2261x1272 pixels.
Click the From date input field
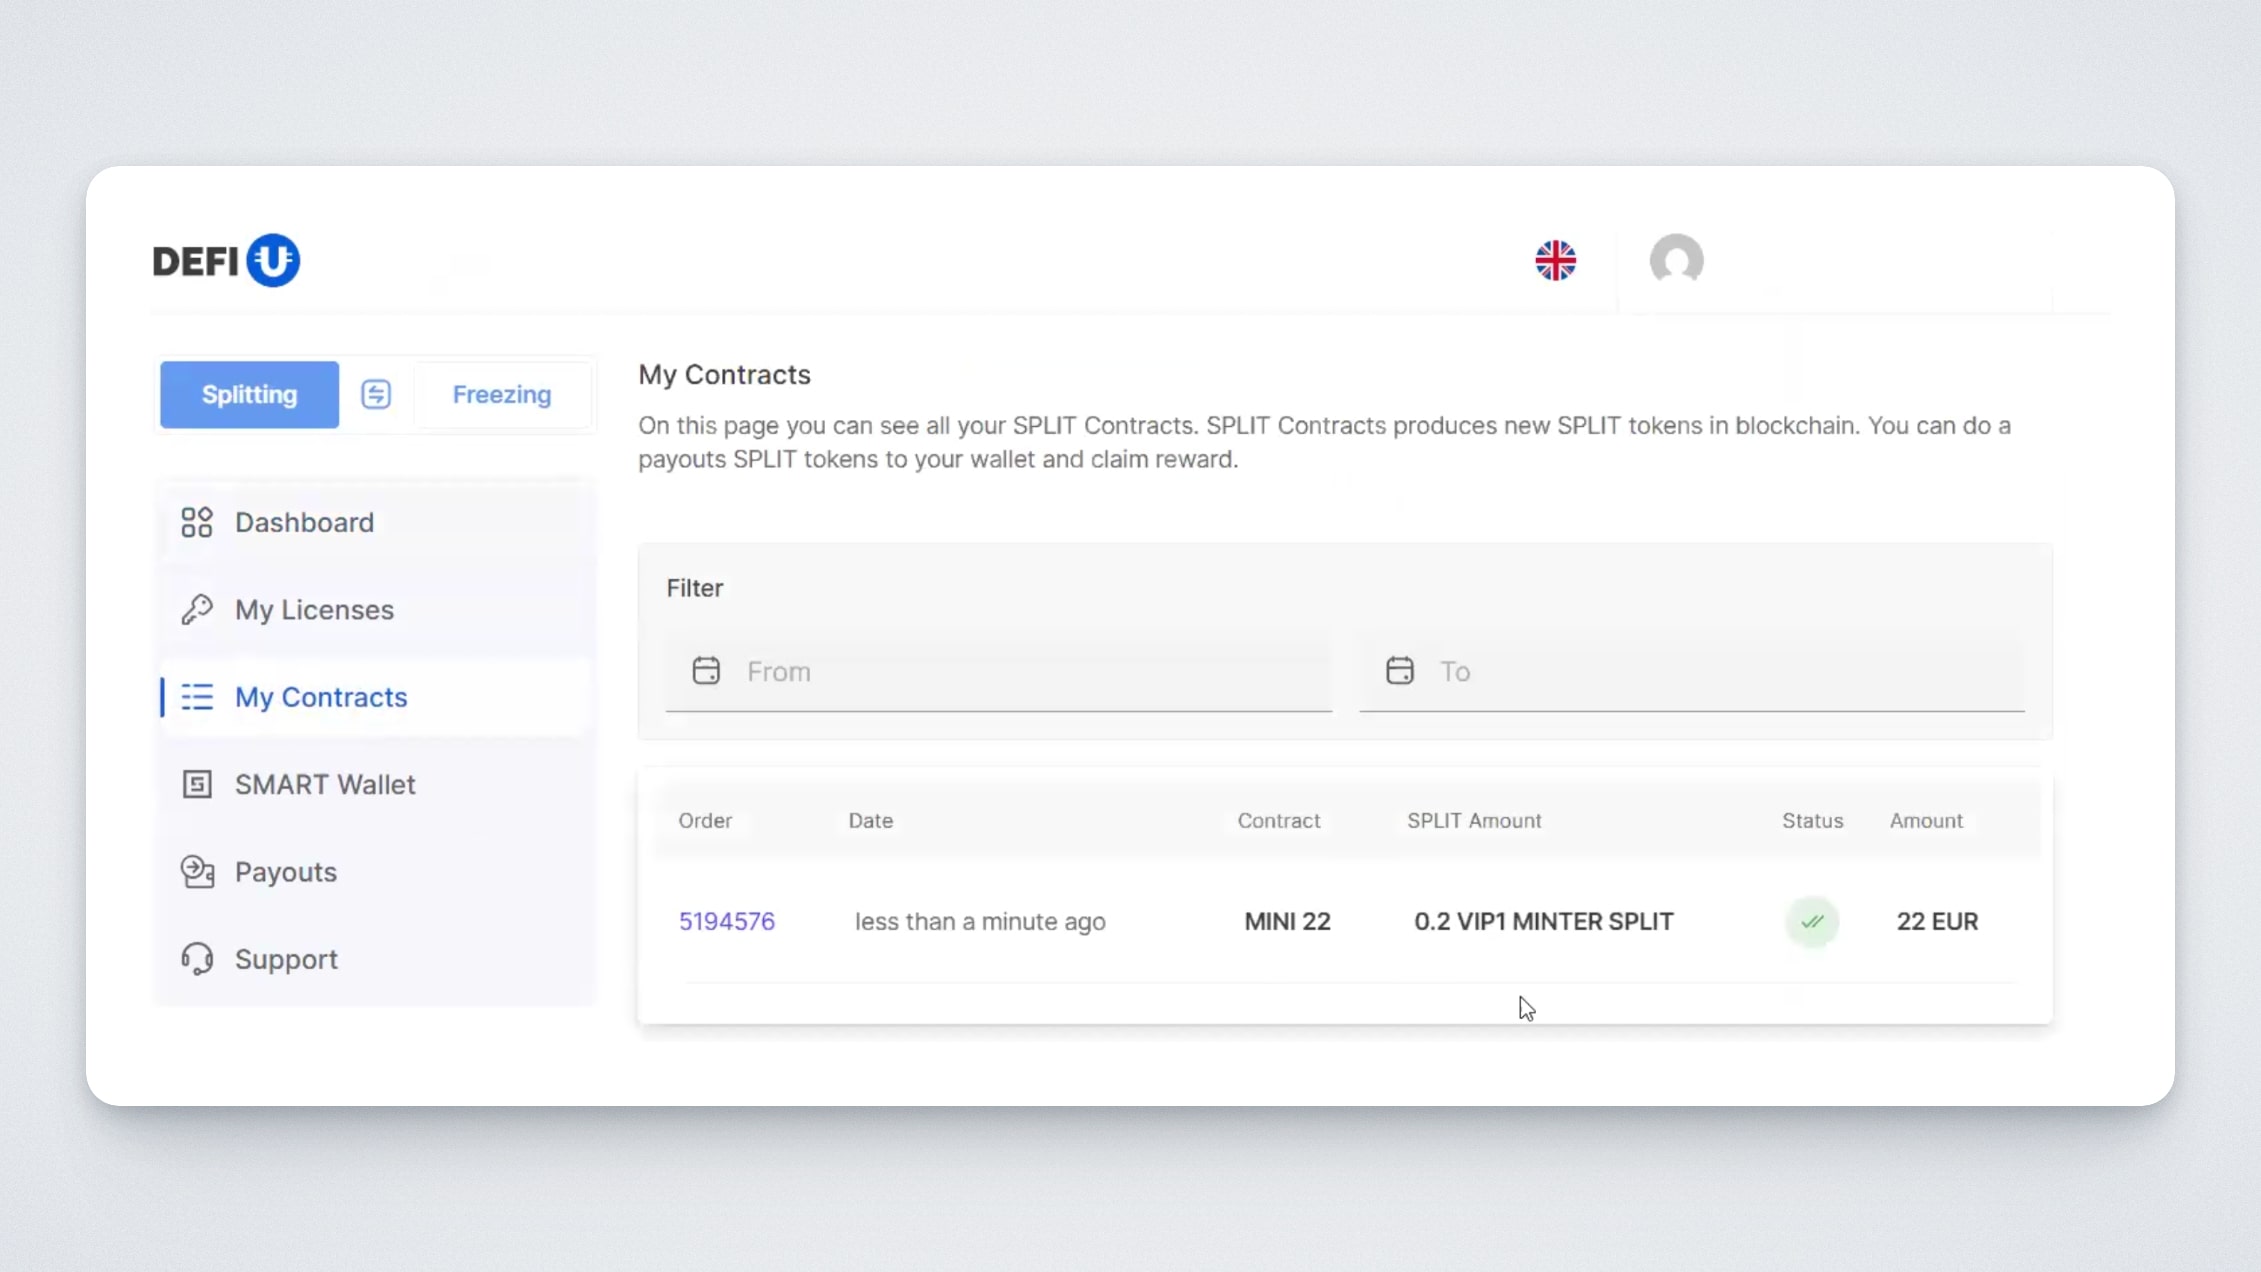pyautogui.click(x=1030, y=671)
